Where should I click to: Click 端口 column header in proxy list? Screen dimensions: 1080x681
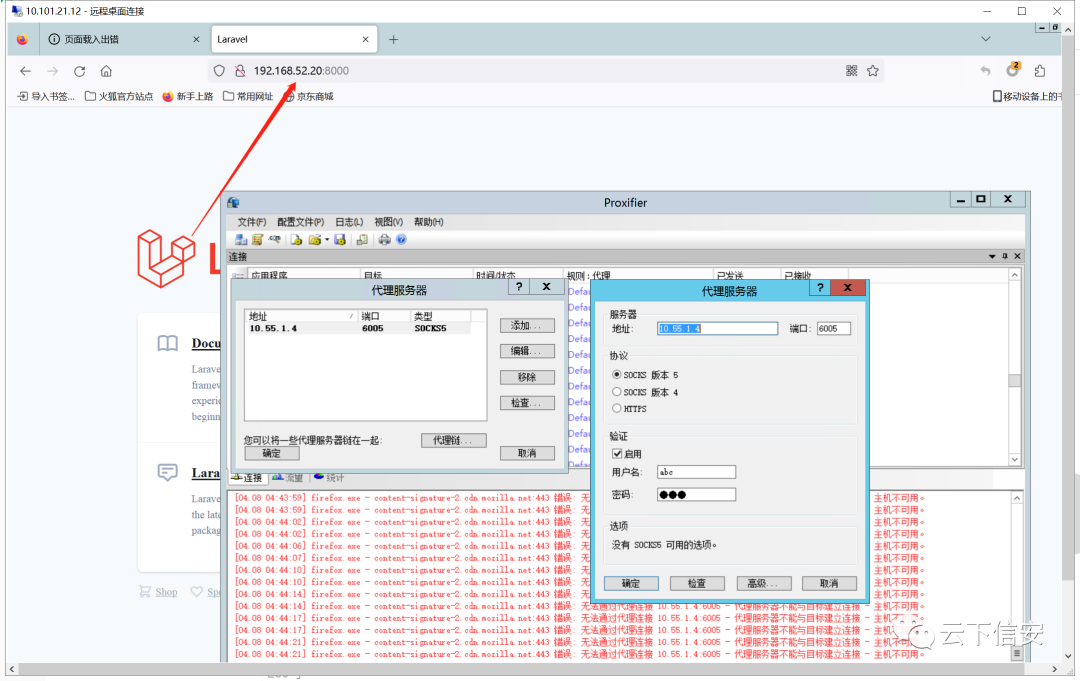point(384,316)
